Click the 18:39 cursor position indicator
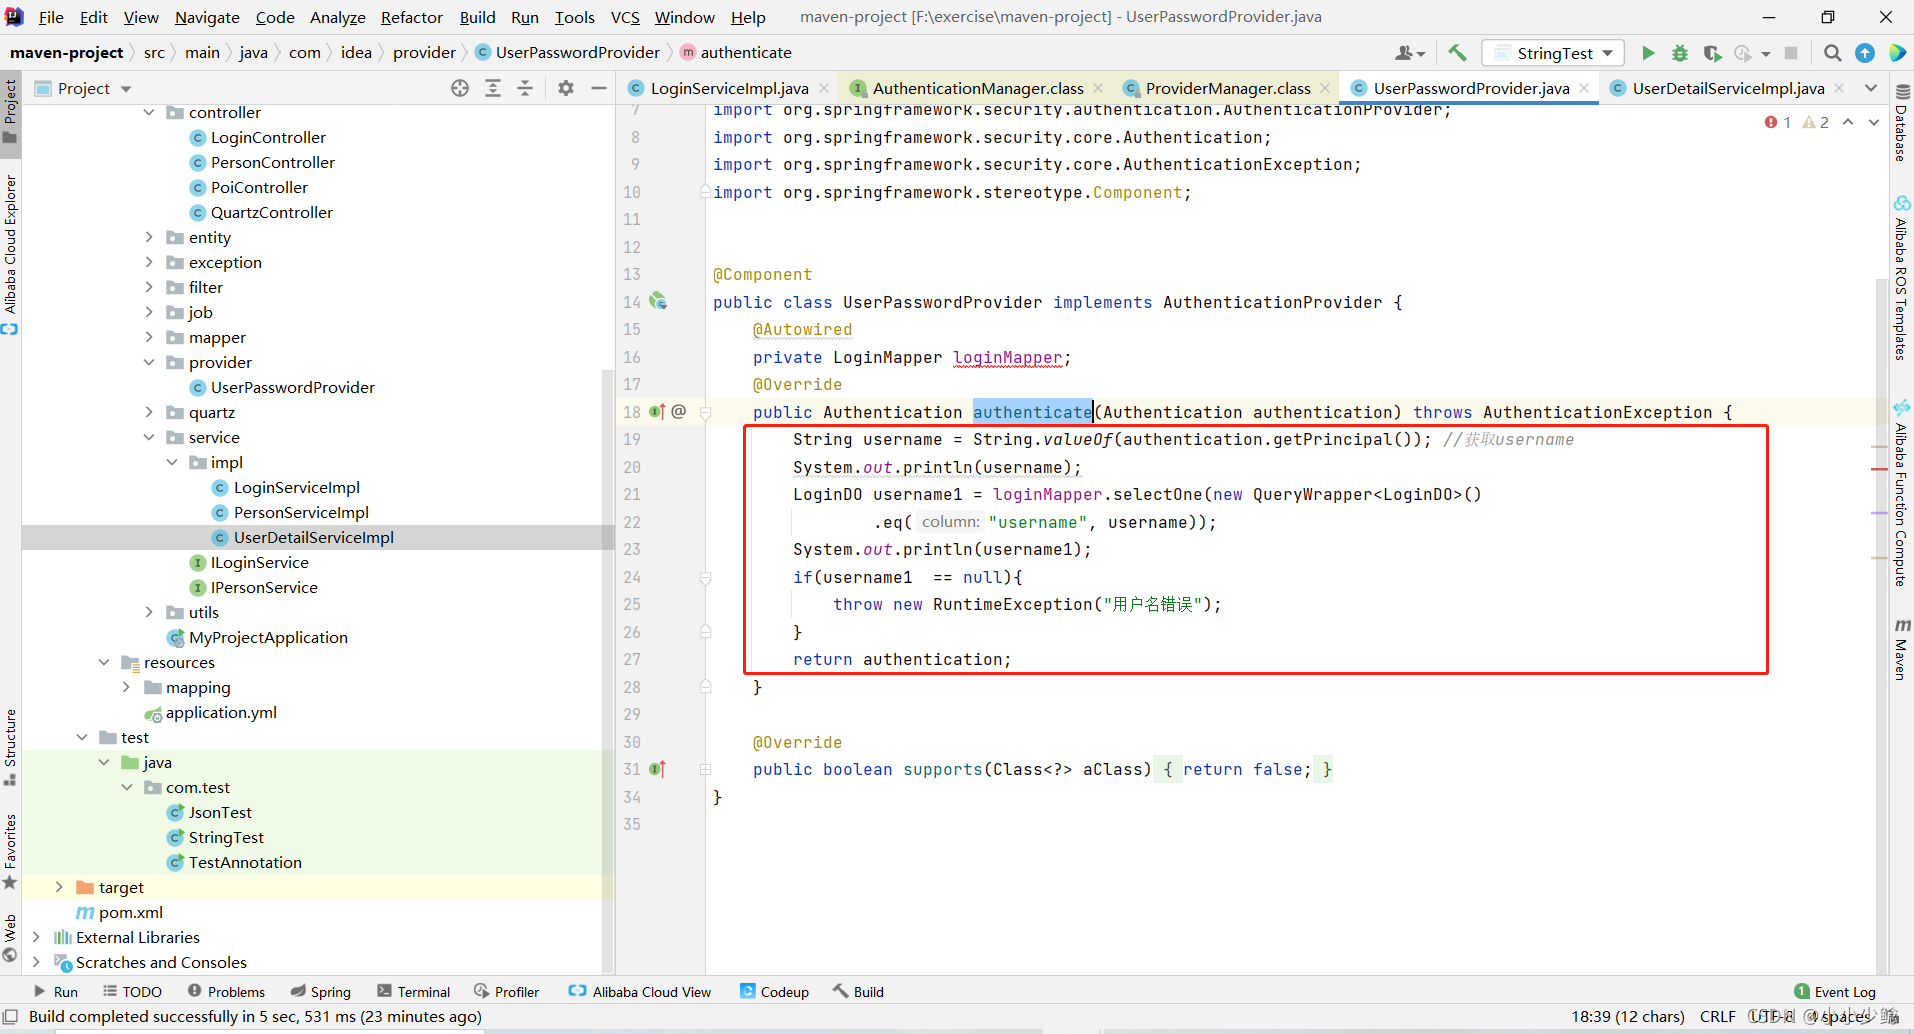 pyautogui.click(x=1627, y=1016)
